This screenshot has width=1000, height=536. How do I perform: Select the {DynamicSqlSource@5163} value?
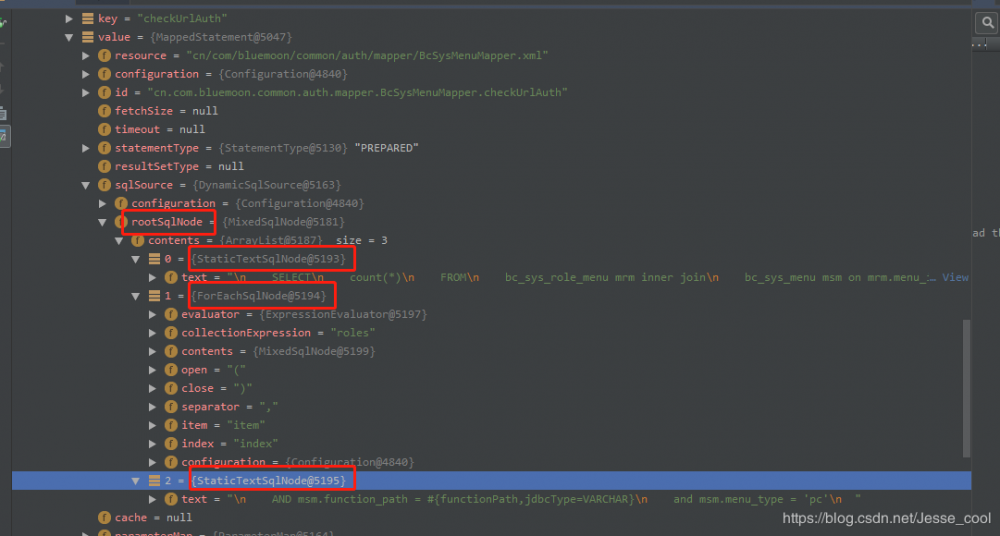[267, 185]
